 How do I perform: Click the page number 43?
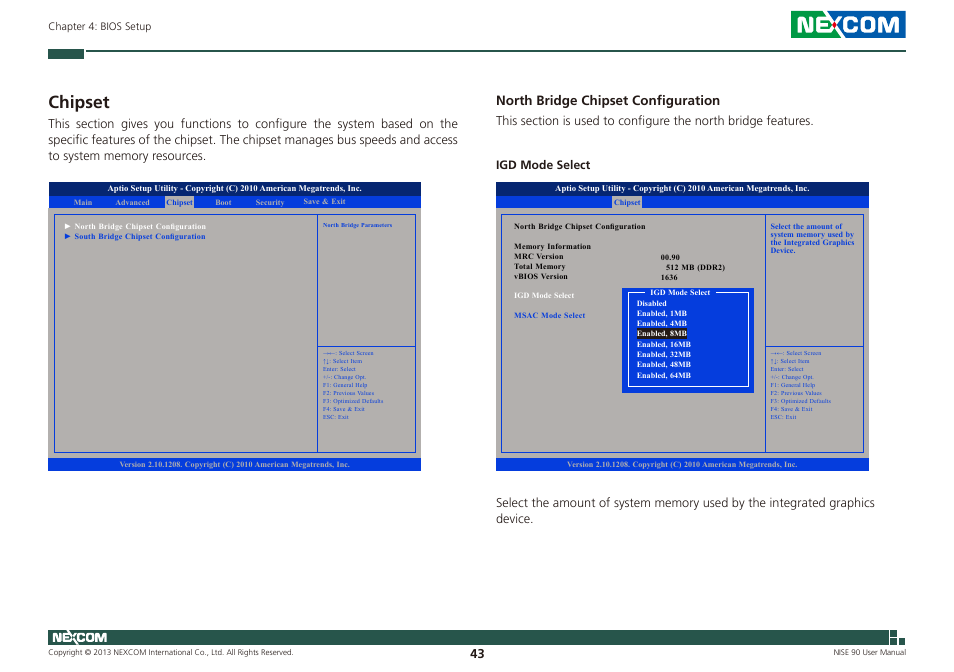(477, 654)
